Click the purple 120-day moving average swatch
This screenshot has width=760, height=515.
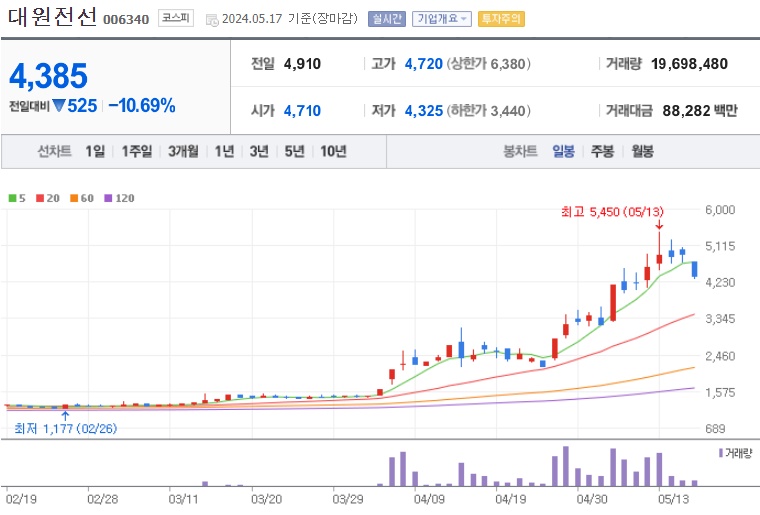click(x=108, y=198)
